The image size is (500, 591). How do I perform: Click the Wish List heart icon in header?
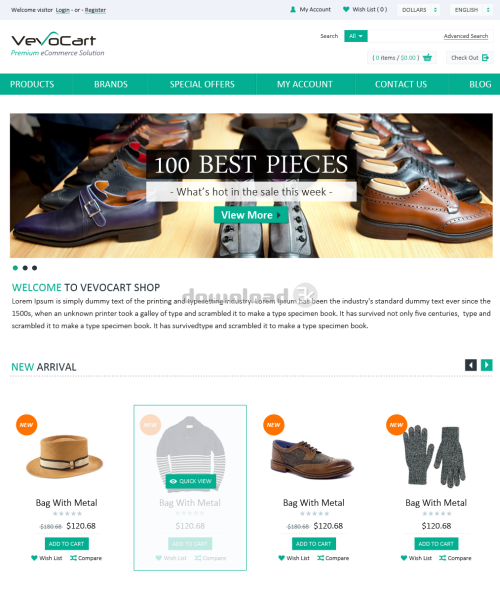tap(346, 9)
